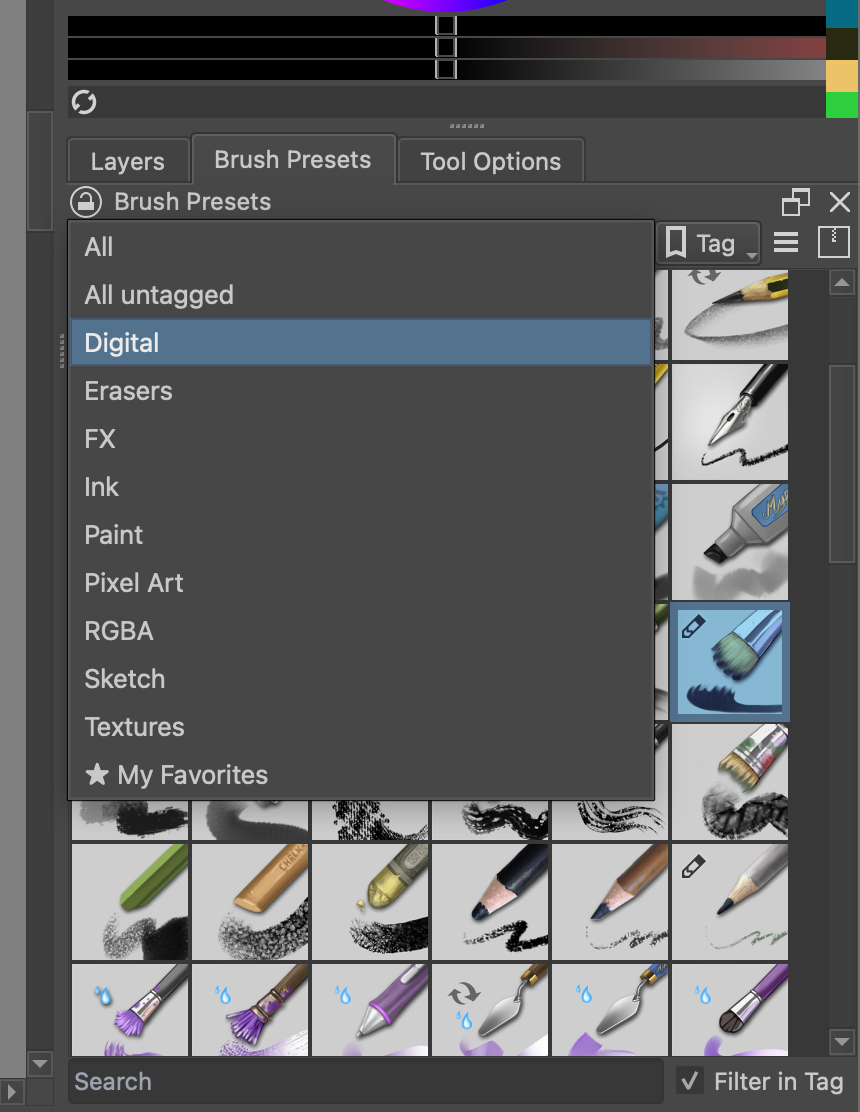Select the yellow pastel stick brush preset
This screenshot has height=1112, width=860.
(x=370, y=901)
